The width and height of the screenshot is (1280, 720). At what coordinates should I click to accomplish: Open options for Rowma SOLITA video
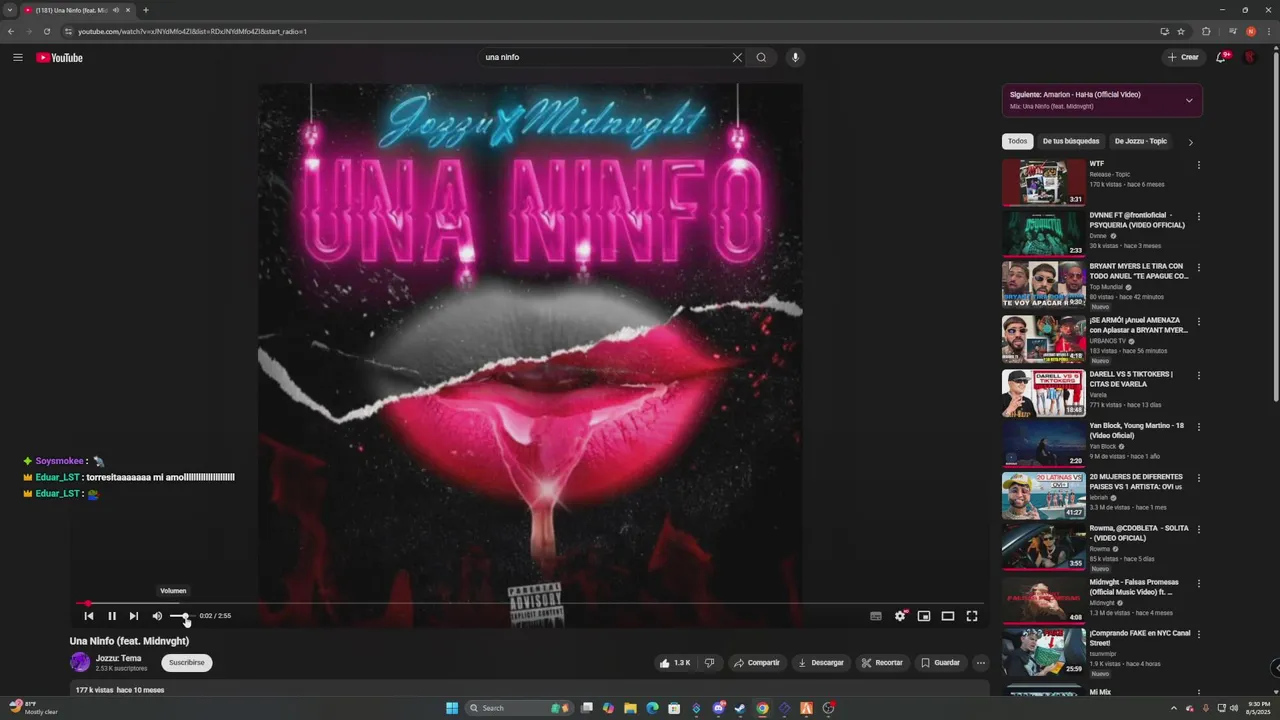1199,529
